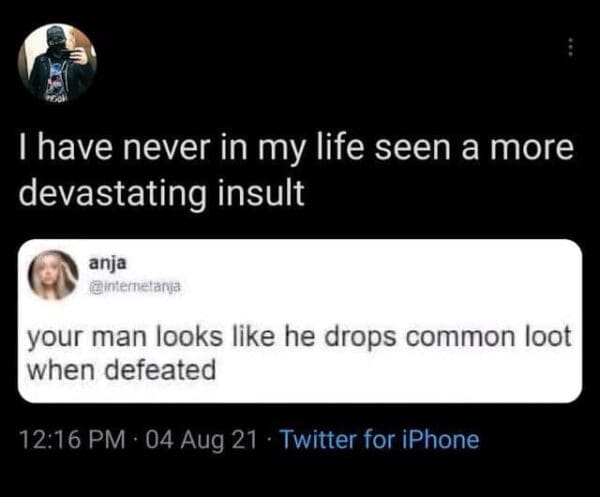The width and height of the screenshot is (600, 497).
Task: Click the "when defeated" line of the quote
Action: click(121, 370)
